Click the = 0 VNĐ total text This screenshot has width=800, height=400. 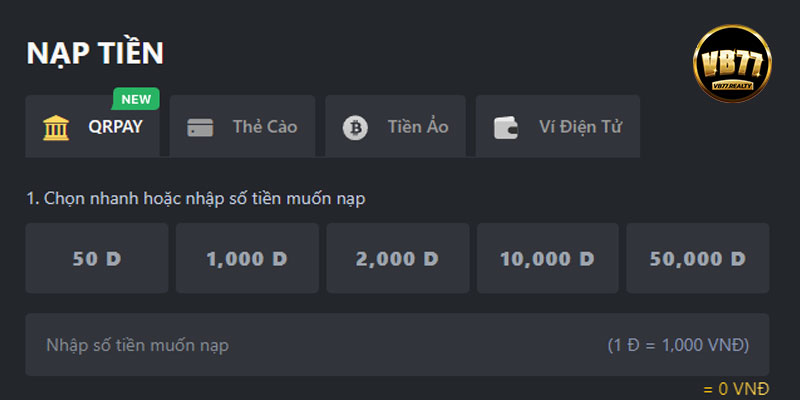point(736,389)
